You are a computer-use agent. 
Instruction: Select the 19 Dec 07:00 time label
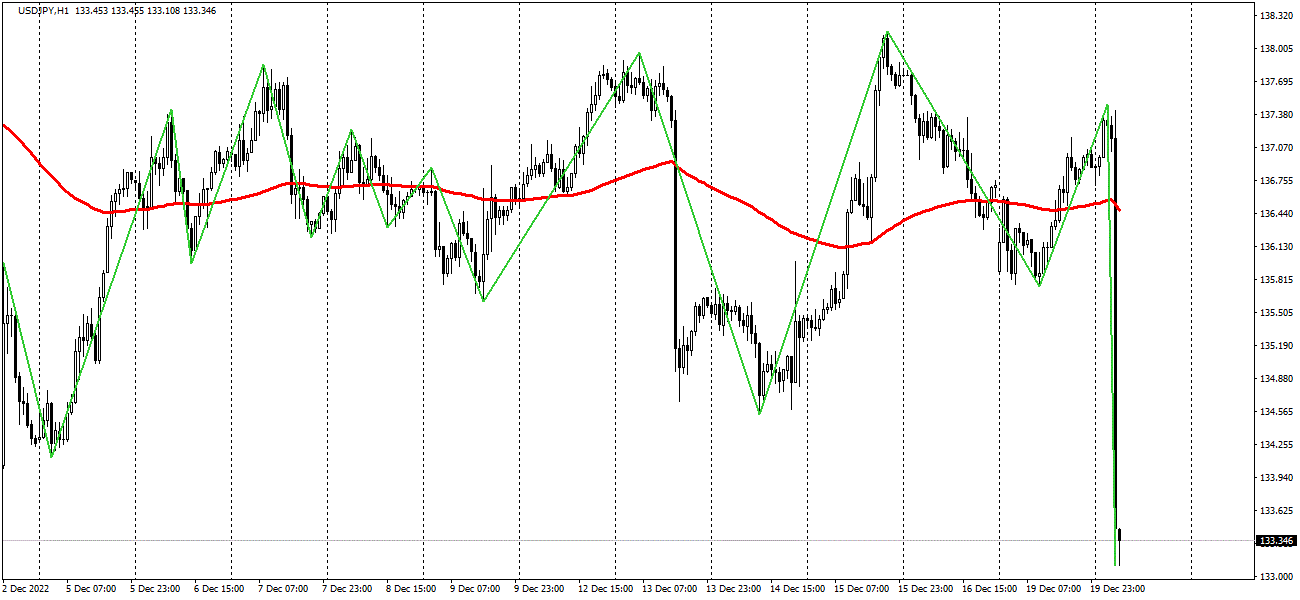(x=1054, y=589)
